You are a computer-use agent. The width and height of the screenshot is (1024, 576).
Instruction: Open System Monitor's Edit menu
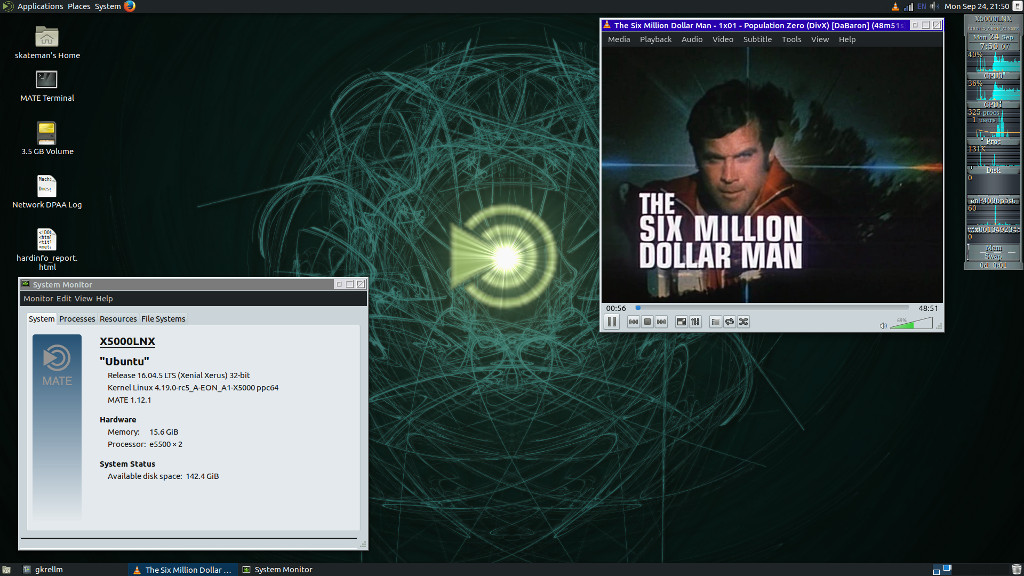63,298
